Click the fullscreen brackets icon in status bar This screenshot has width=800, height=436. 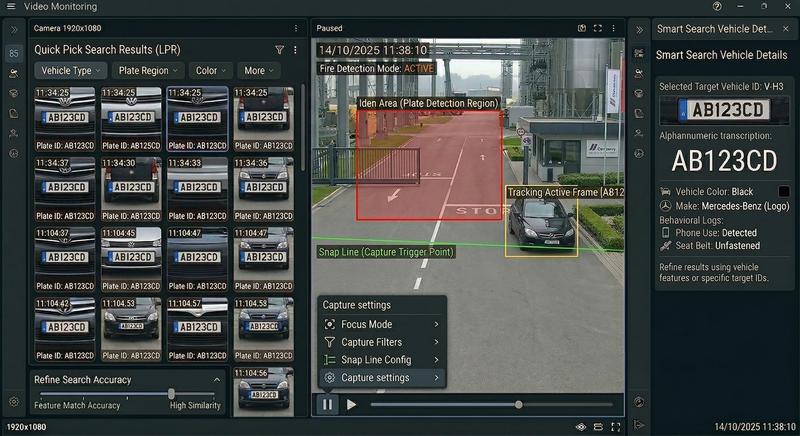coord(615,427)
